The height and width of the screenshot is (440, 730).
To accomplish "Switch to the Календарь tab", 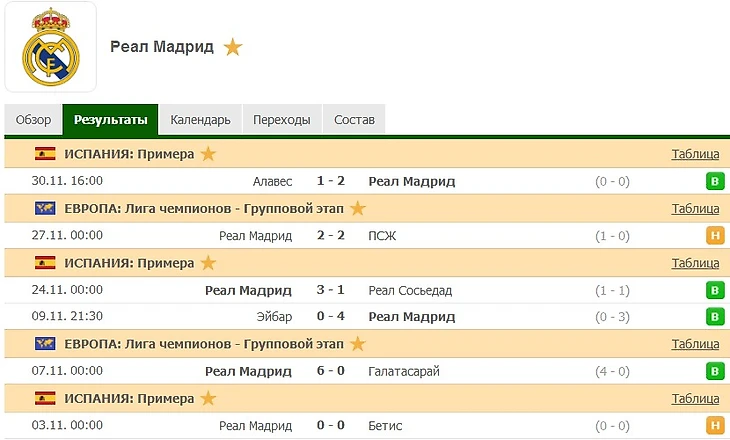I will (200, 120).
